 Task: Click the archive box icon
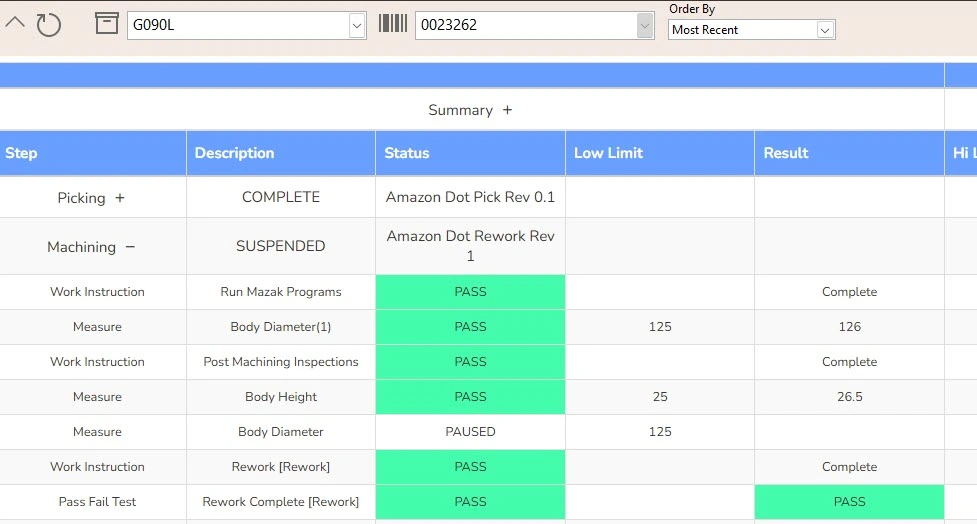point(107,23)
